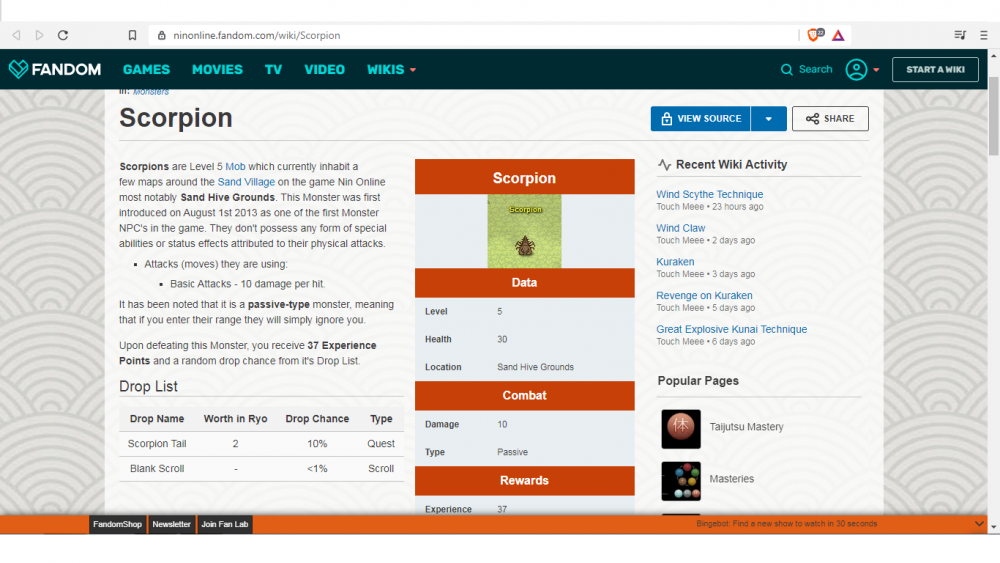
Task: Collapse the bottom bar with the chevron
Action: 979,524
